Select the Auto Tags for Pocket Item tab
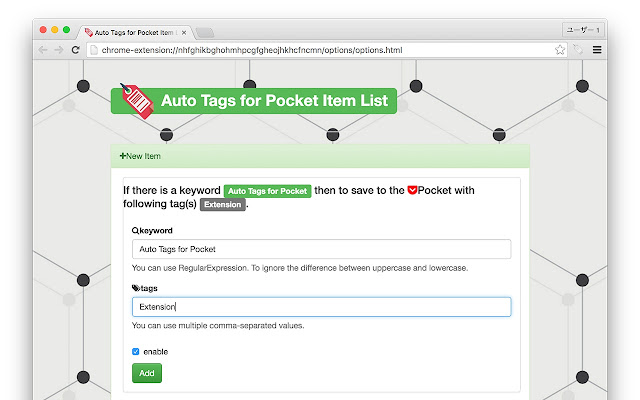 tap(135, 32)
